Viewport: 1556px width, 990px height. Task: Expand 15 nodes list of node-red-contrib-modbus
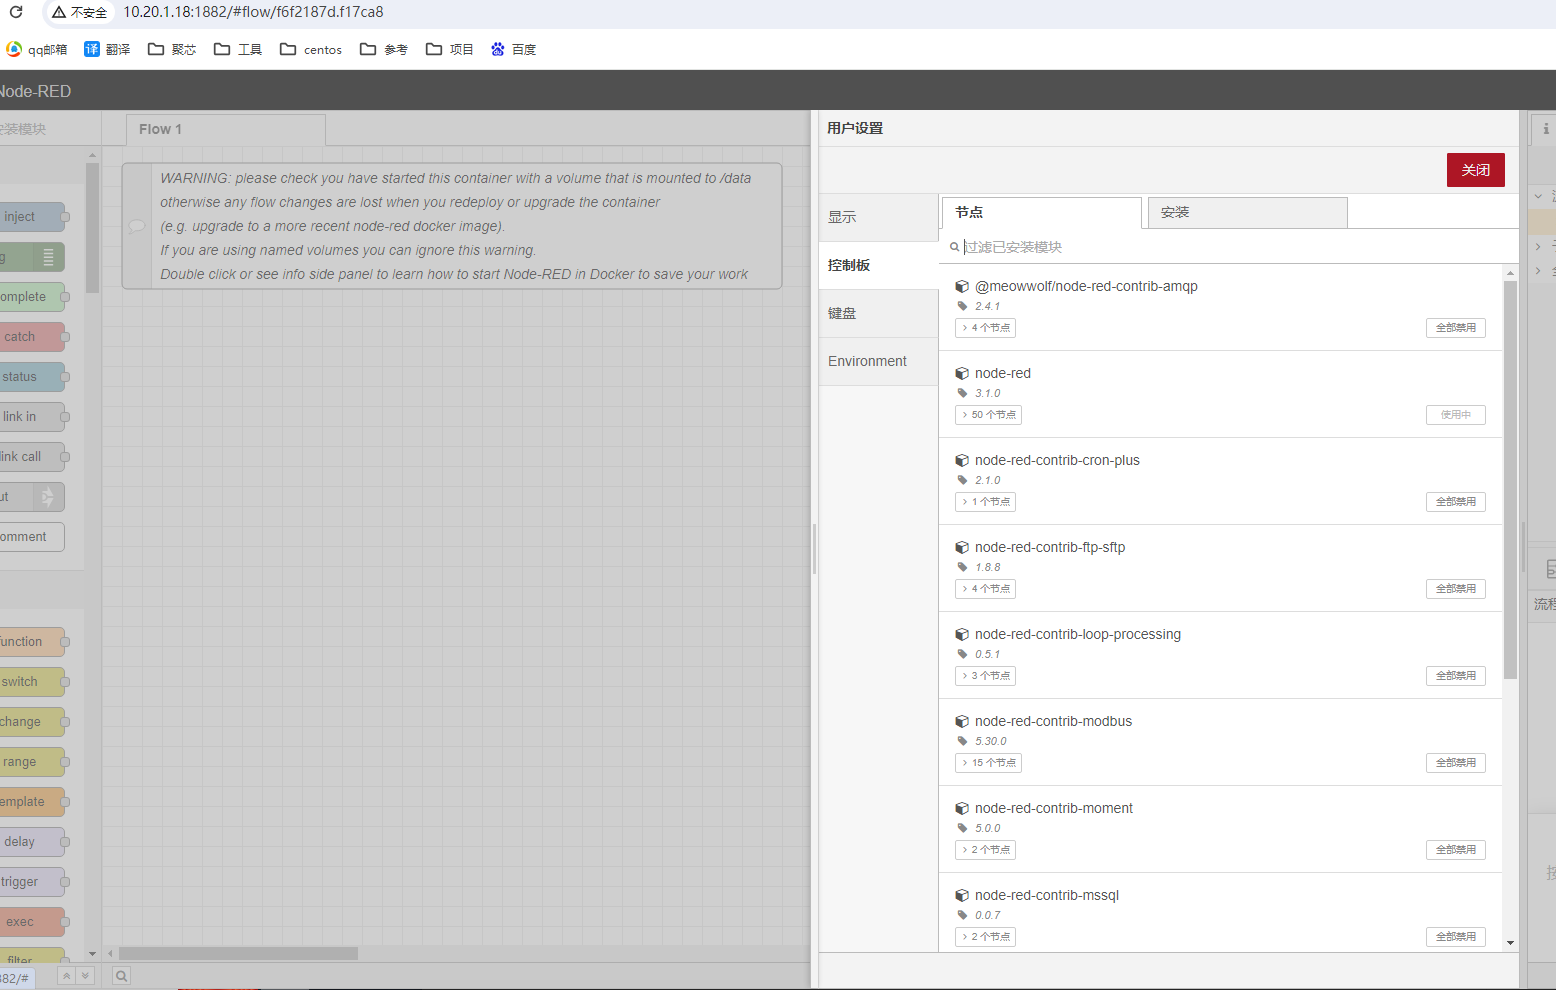point(988,763)
